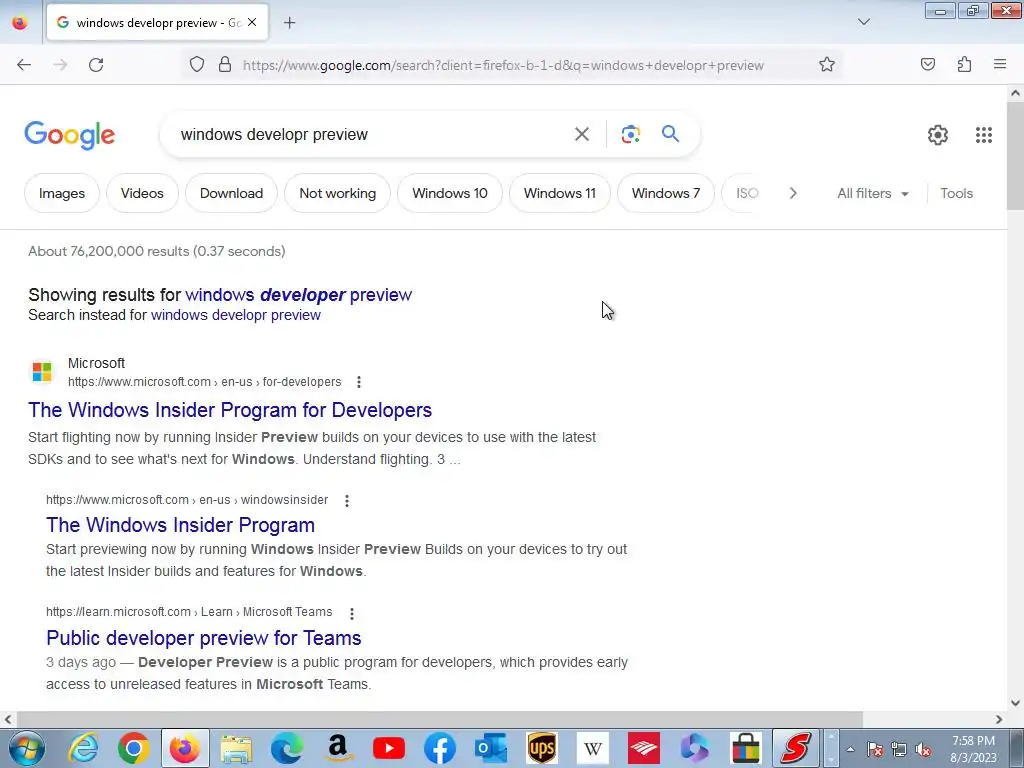This screenshot has height=768, width=1024.
Task: Select the Windows 11 filter chip
Action: (560, 193)
